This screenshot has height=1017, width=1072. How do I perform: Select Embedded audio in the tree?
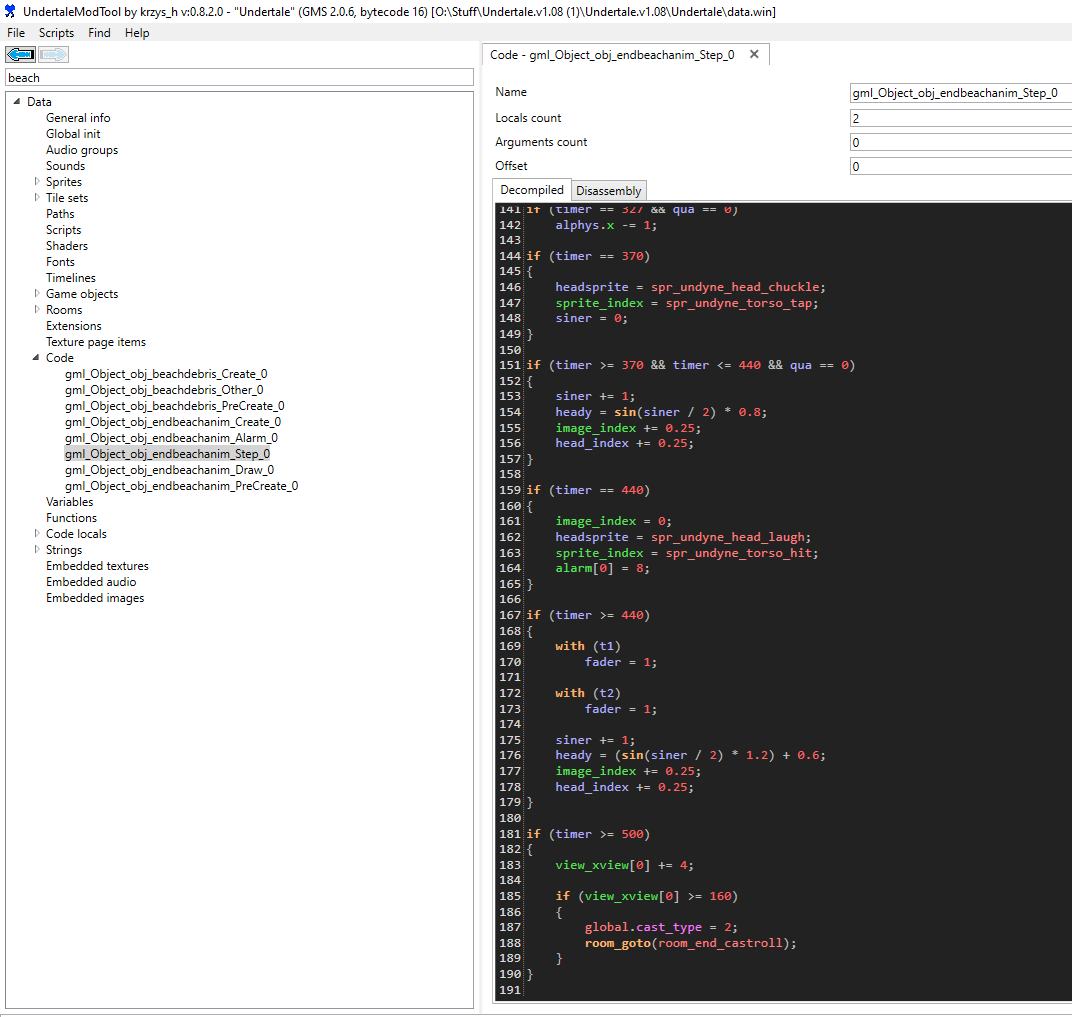tap(91, 582)
